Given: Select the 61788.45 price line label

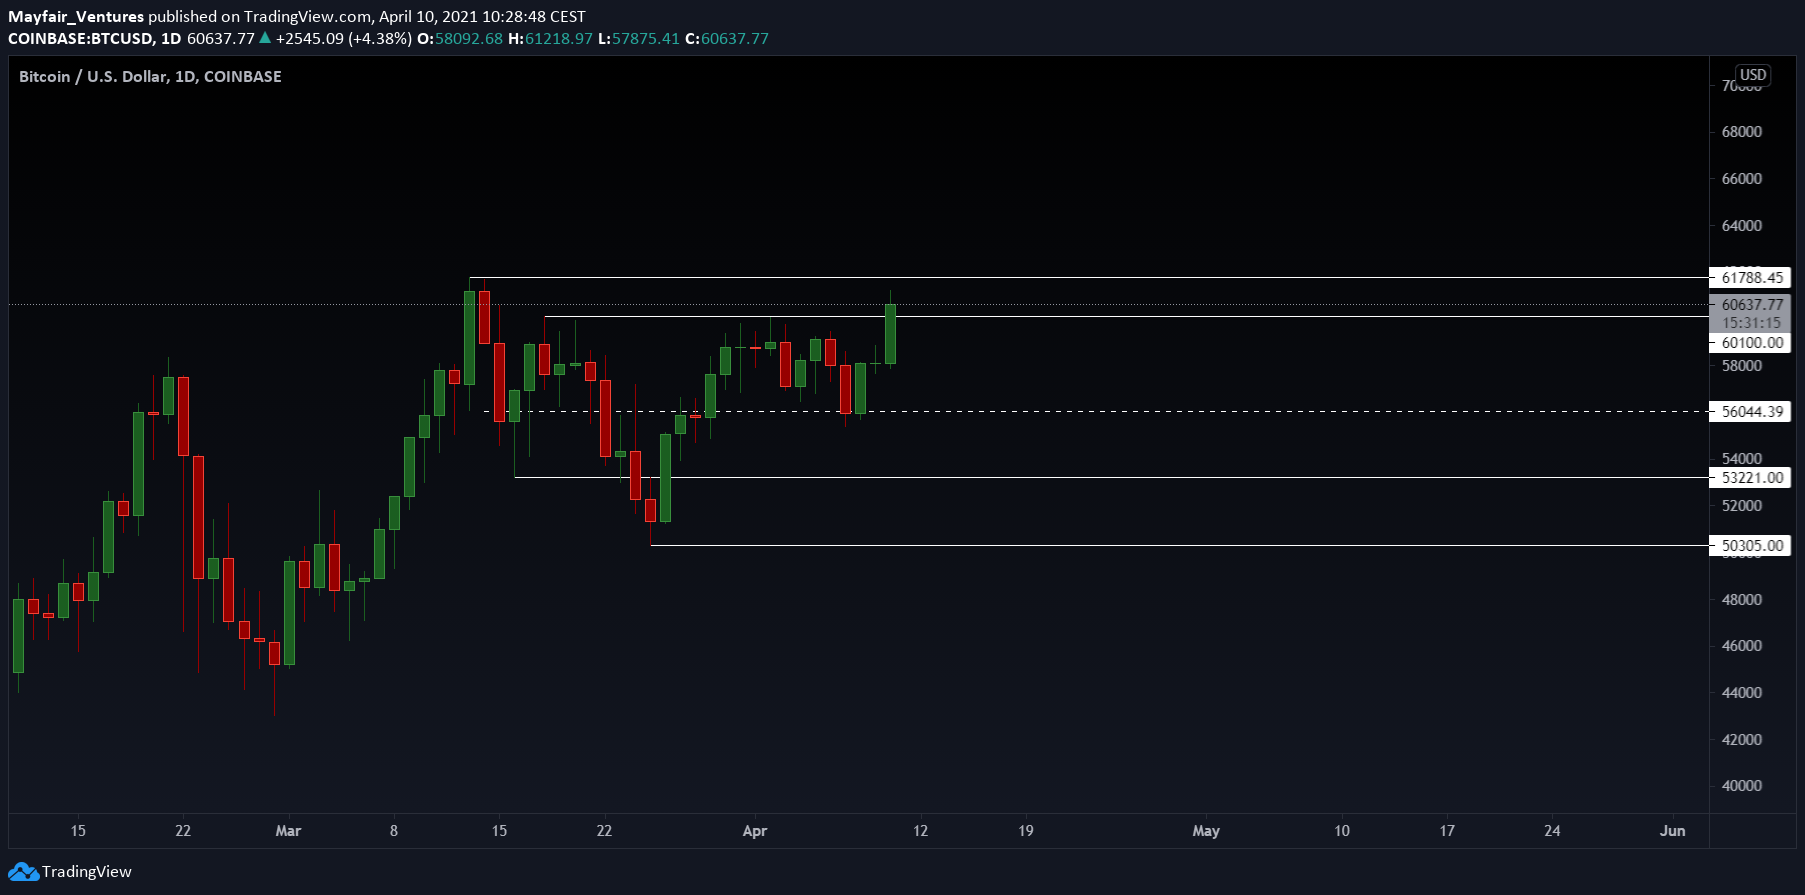Looking at the screenshot, I should tap(1750, 278).
